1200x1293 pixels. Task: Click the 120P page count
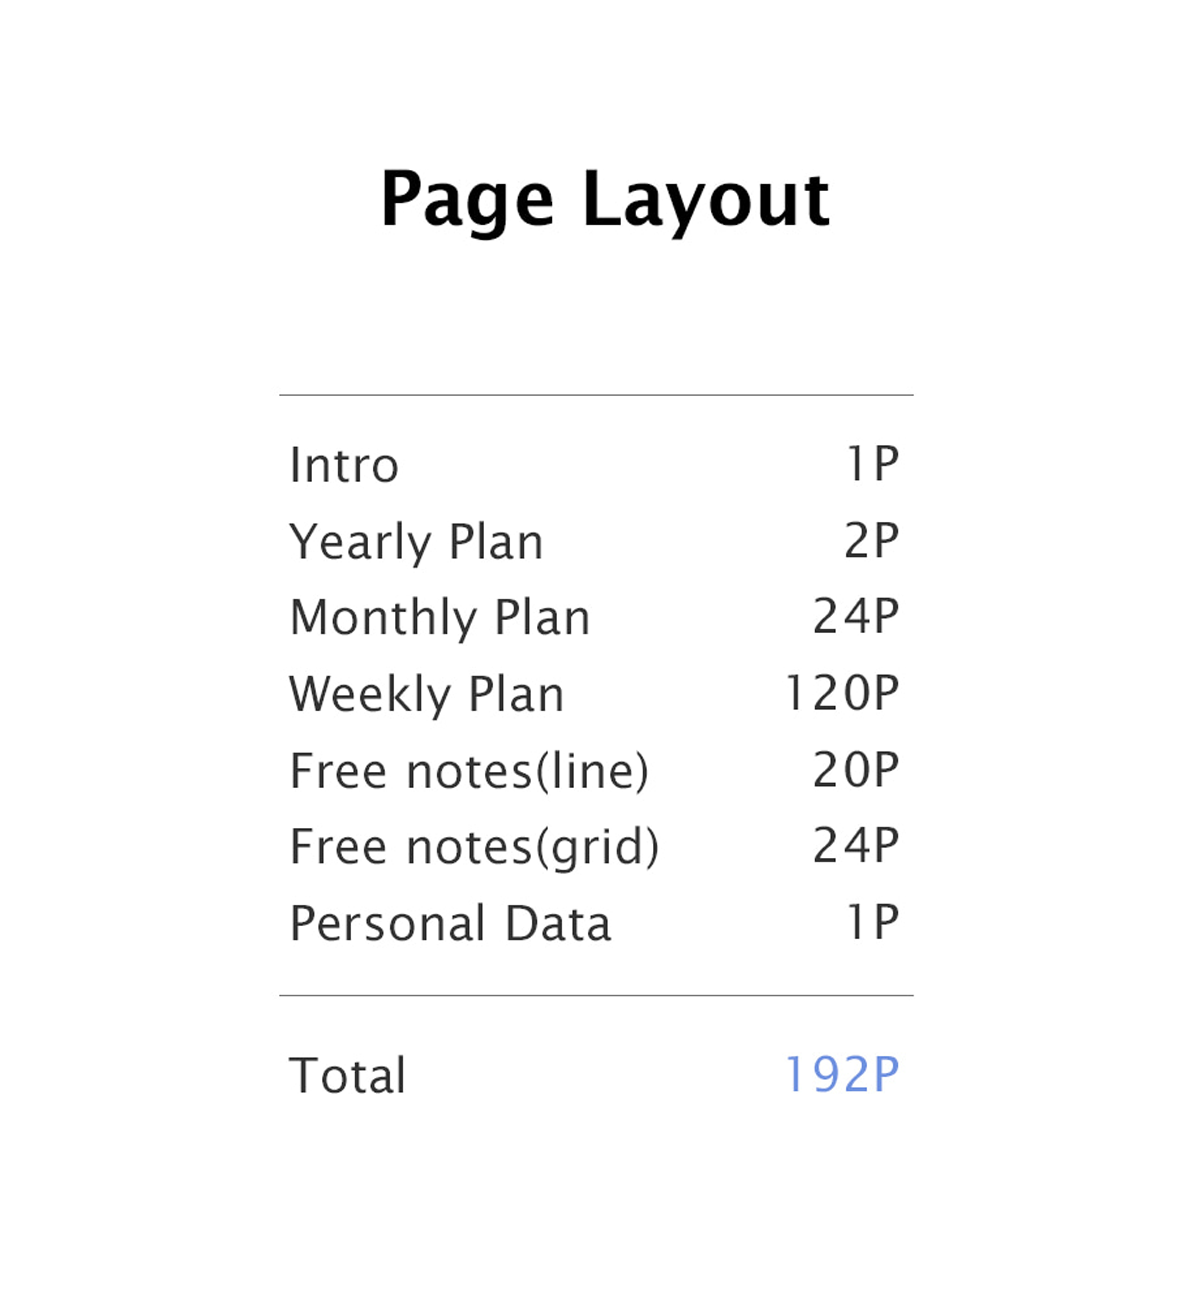click(x=842, y=693)
